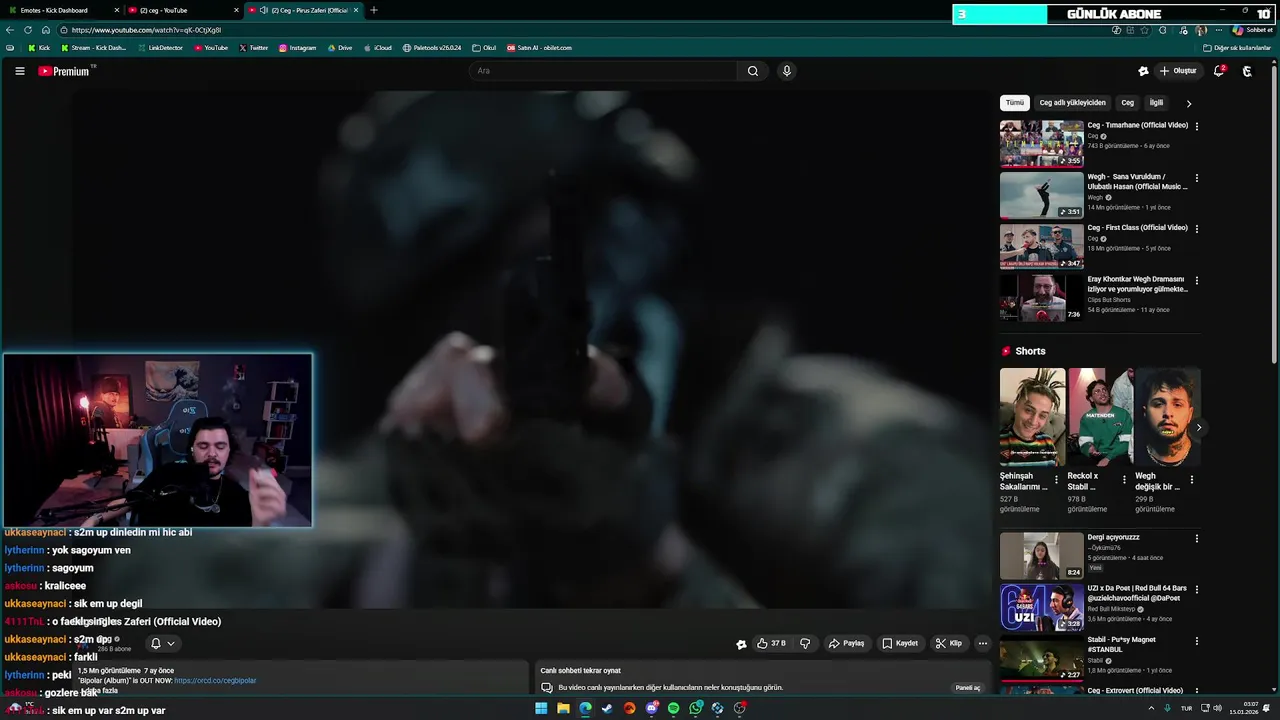Select the 'İlgili' filter chip
Screen dimensions: 1280x720
click(1156, 103)
